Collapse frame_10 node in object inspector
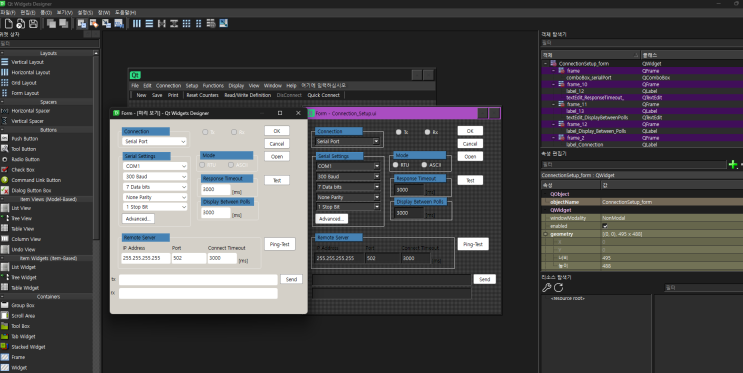This screenshot has height=373, width=743. point(553,84)
